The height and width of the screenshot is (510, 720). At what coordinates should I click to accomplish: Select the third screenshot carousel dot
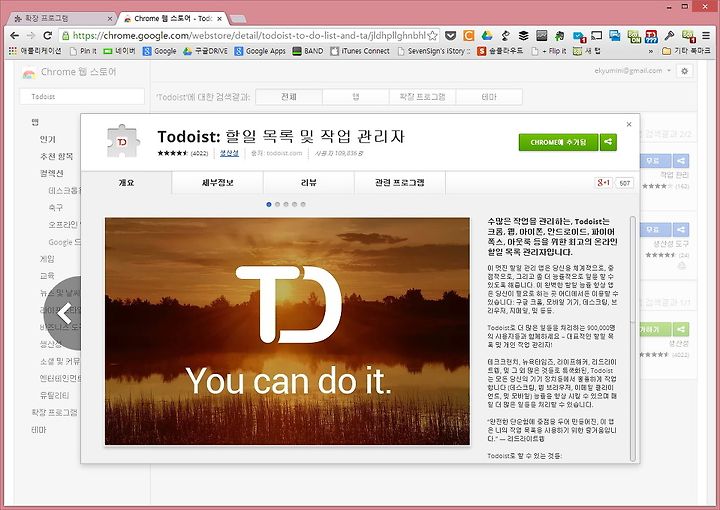click(x=286, y=205)
